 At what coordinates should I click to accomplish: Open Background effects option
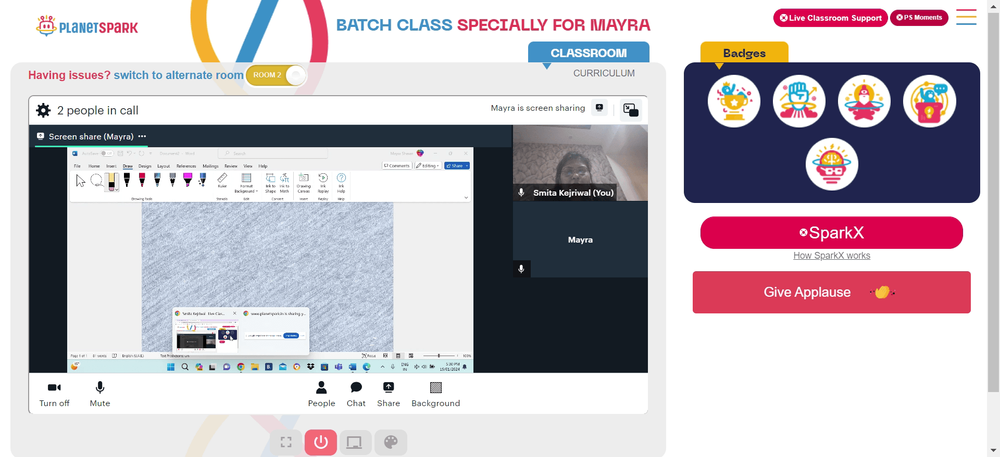click(436, 394)
